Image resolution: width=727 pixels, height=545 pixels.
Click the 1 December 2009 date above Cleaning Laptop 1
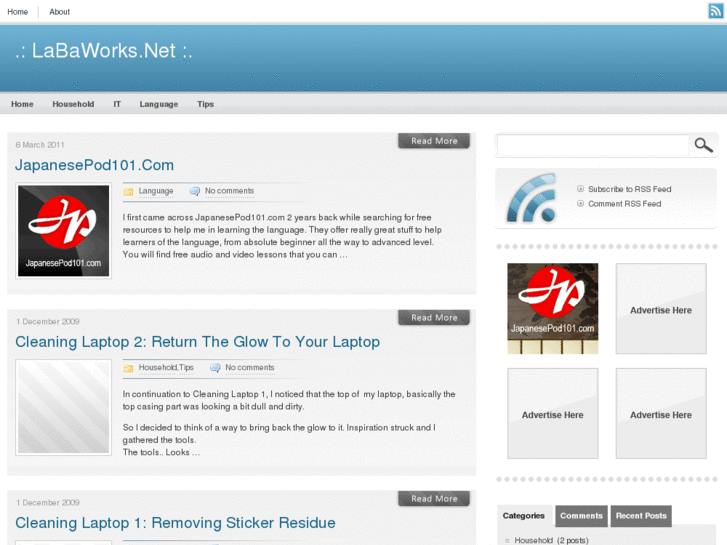(48, 503)
